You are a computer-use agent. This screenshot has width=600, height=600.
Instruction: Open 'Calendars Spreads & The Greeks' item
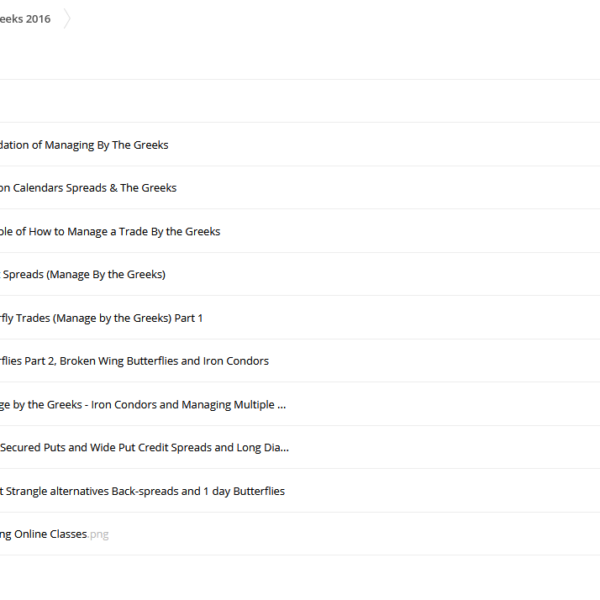[88, 188]
